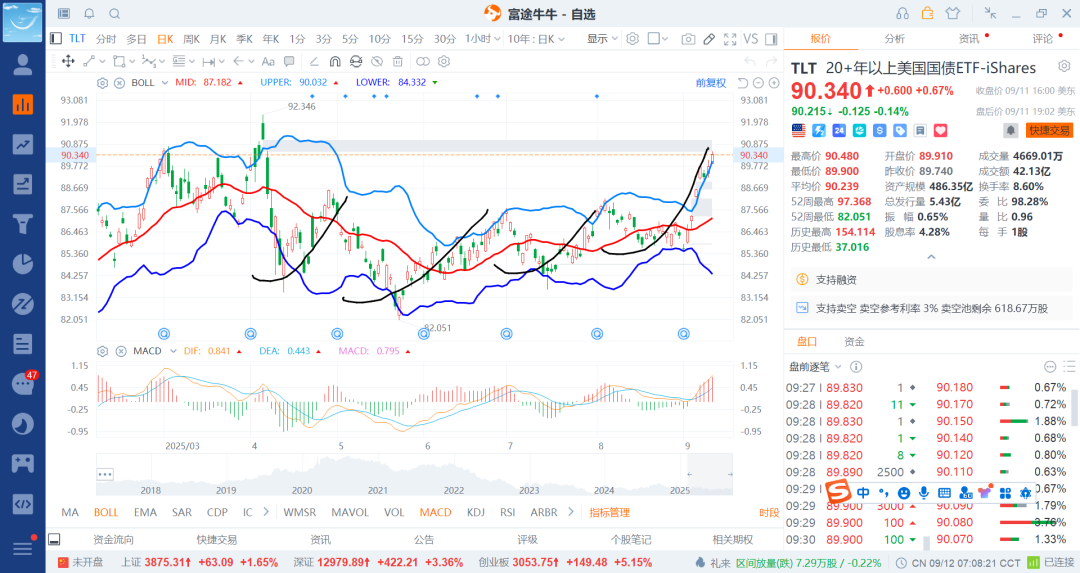Open 相关期权 bottom tab
The height and width of the screenshot is (573, 1080).
tap(733, 539)
